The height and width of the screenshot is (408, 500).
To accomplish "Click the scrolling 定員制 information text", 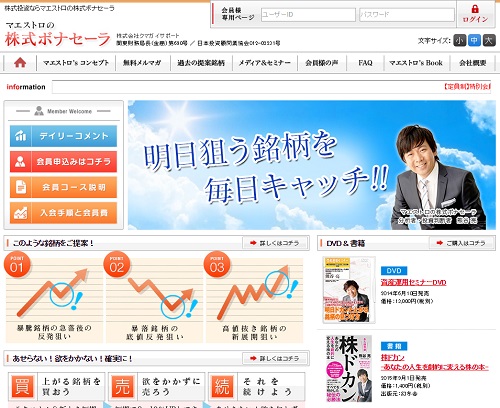I will click(x=467, y=87).
